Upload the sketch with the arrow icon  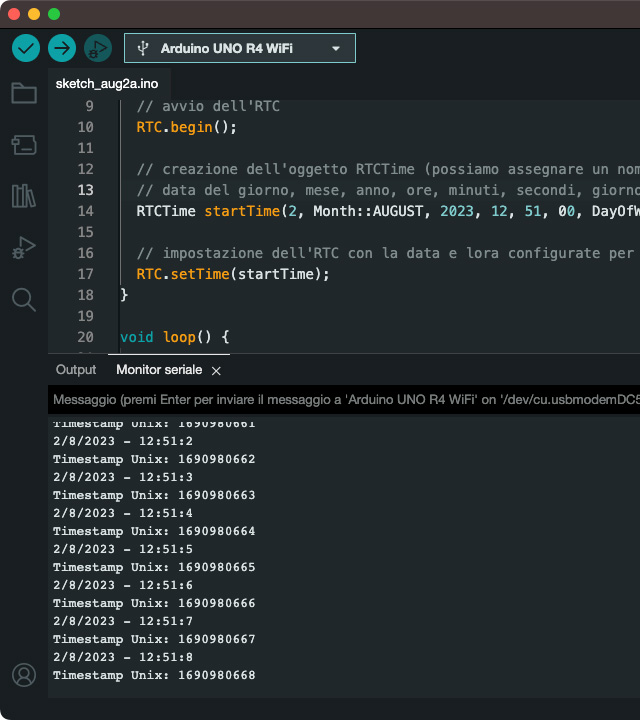(x=62, y=48)
